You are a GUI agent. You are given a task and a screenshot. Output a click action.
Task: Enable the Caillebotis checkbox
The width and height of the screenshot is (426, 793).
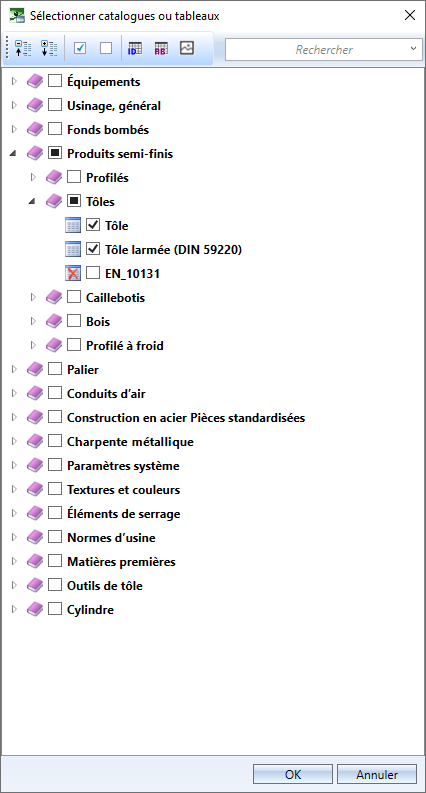click(74, 297)
